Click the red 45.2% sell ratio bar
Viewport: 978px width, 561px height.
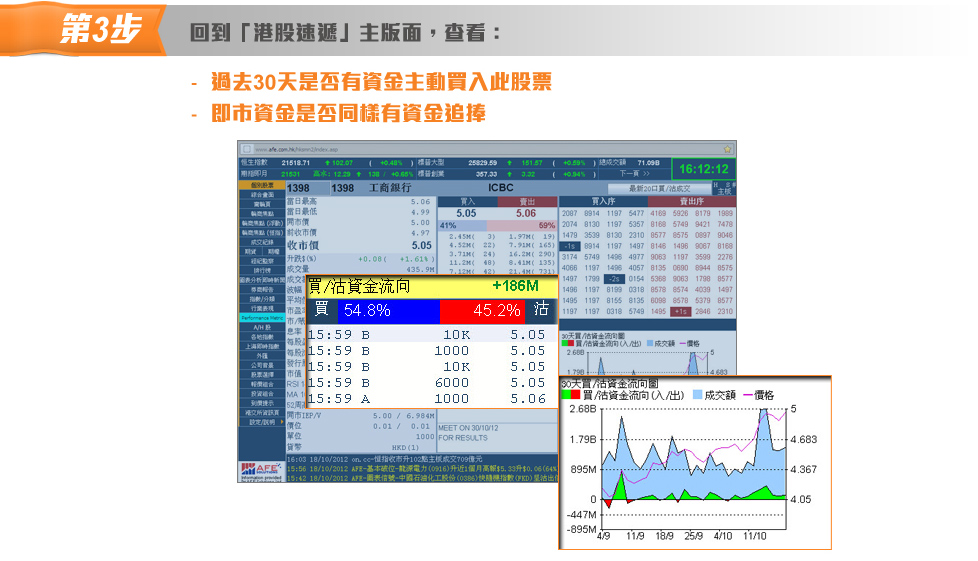(x=483, y=310)
